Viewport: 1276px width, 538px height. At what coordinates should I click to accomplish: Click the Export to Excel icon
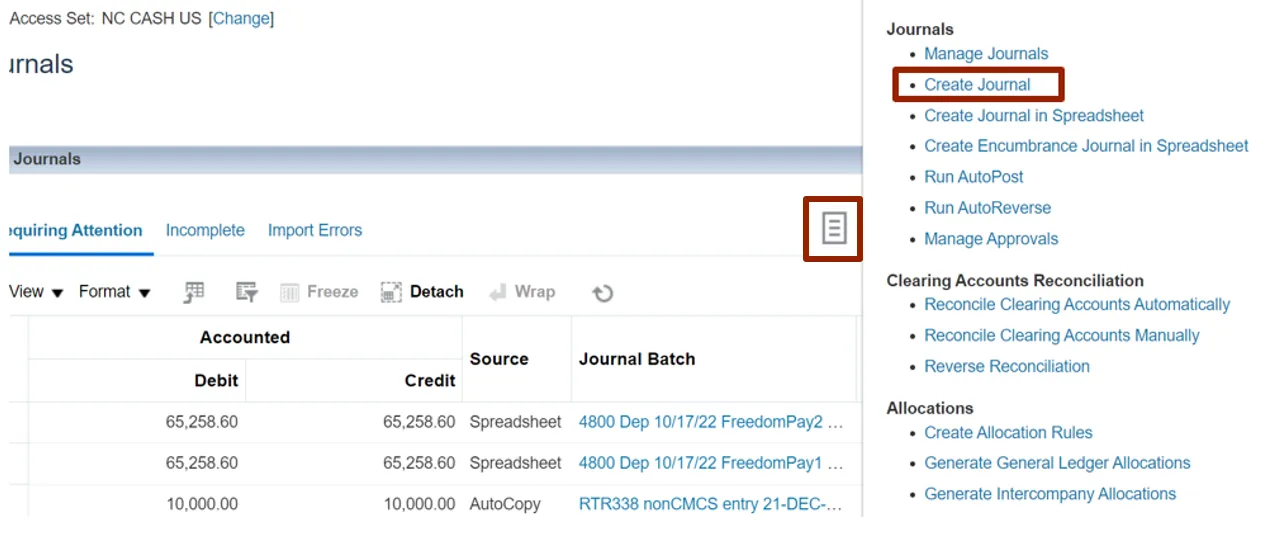click(194, 292)
